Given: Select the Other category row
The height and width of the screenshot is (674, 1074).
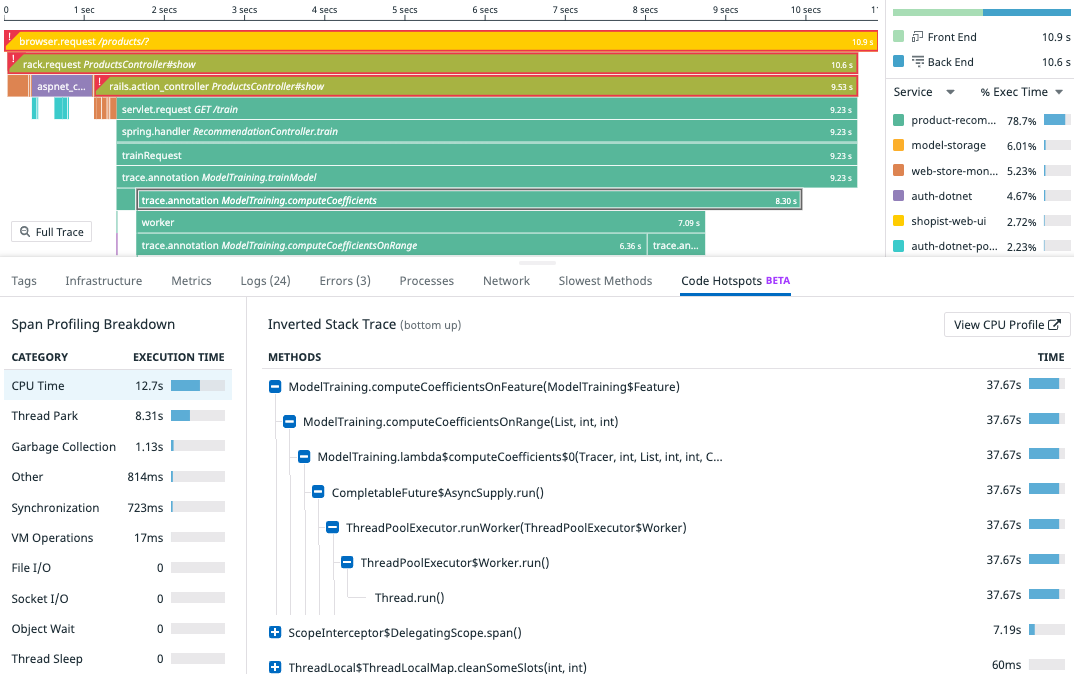Looking at the screenshot, I should tap(118, 477).
